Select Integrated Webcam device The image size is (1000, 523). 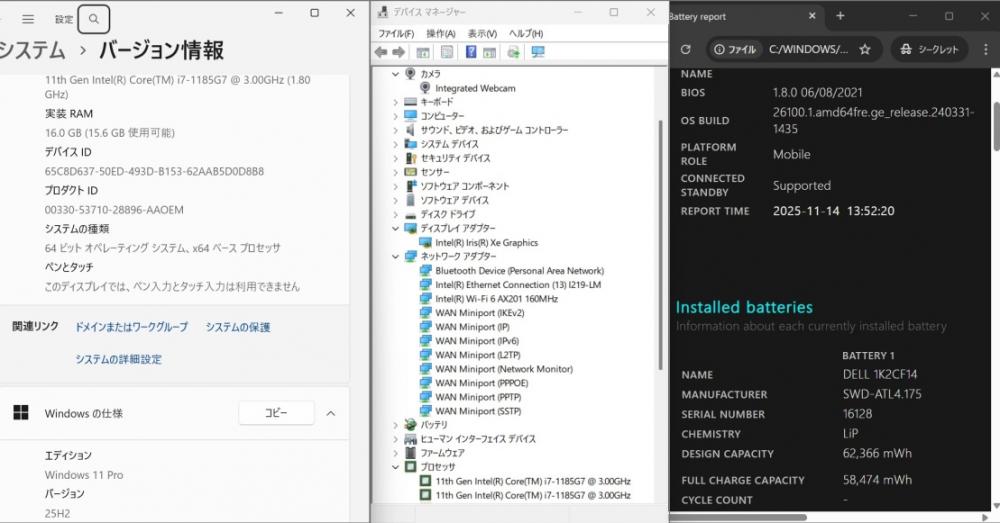coord(475,88)
